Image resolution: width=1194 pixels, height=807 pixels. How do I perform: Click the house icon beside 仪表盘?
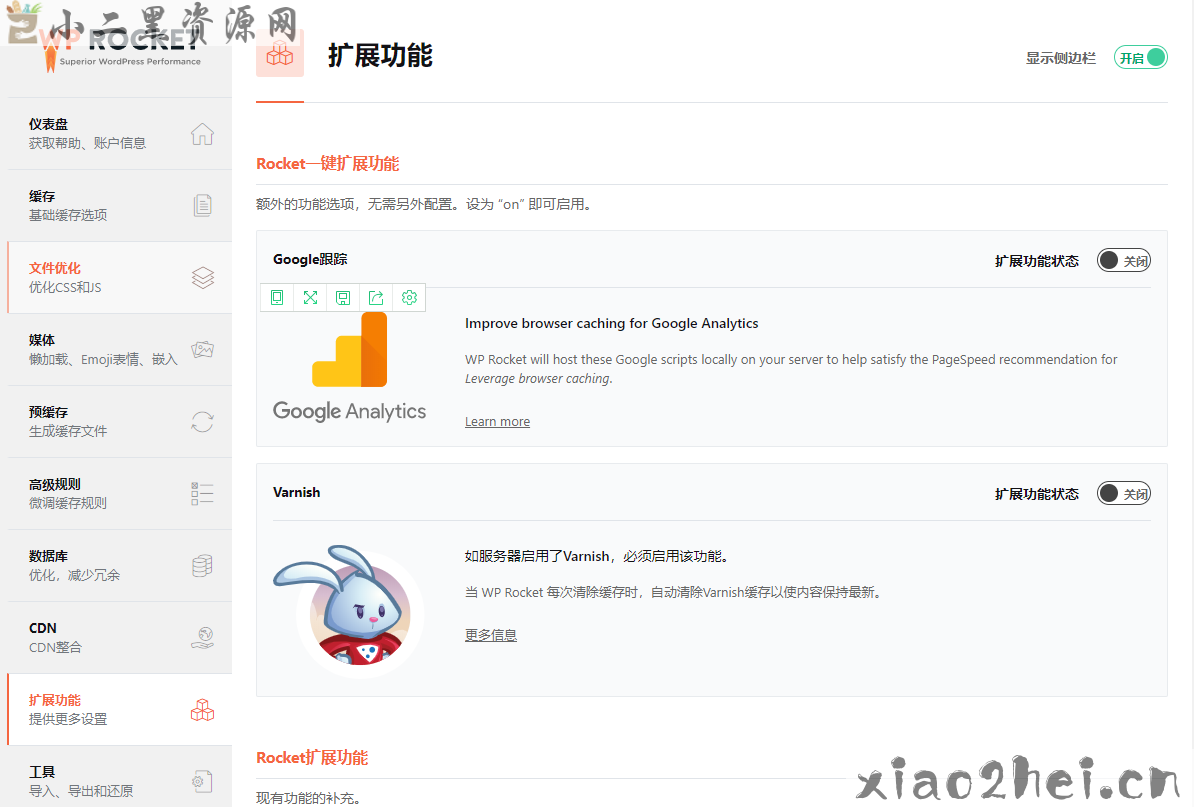pyautogui.click(x=202, y=134)
